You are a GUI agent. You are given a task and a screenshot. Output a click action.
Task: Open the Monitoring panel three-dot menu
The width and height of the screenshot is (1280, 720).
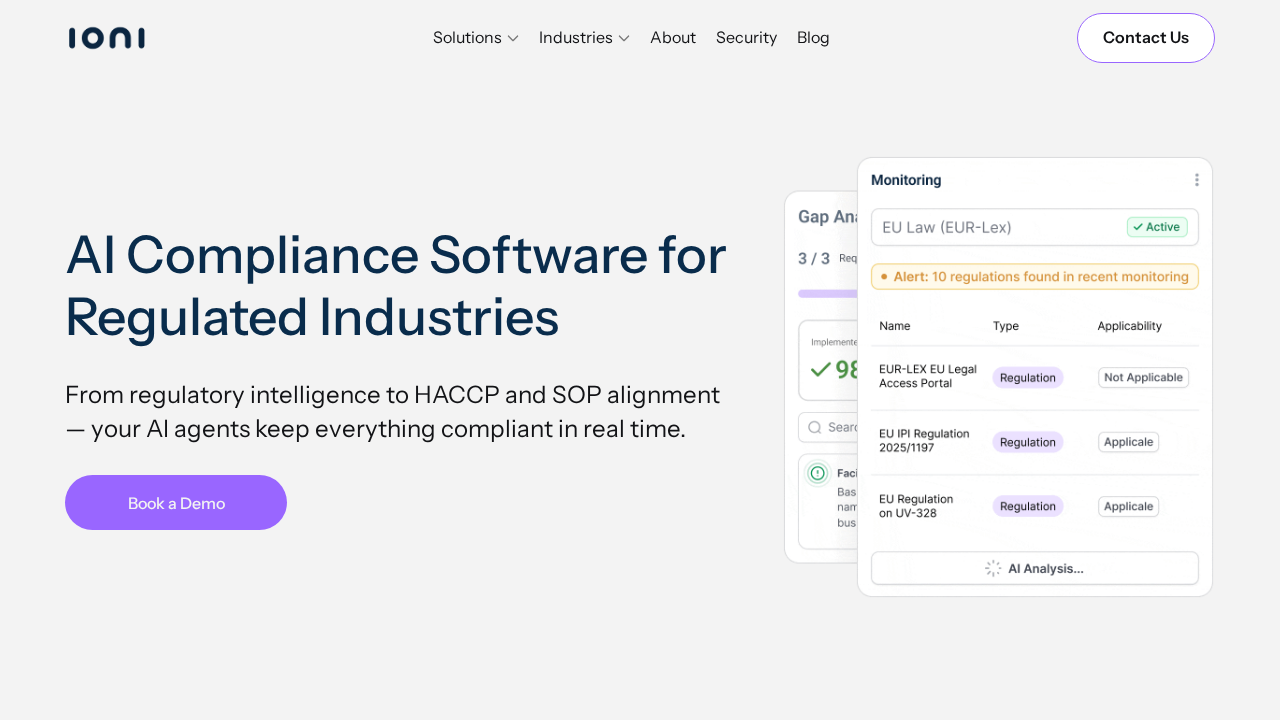(x=1196, y=180)
